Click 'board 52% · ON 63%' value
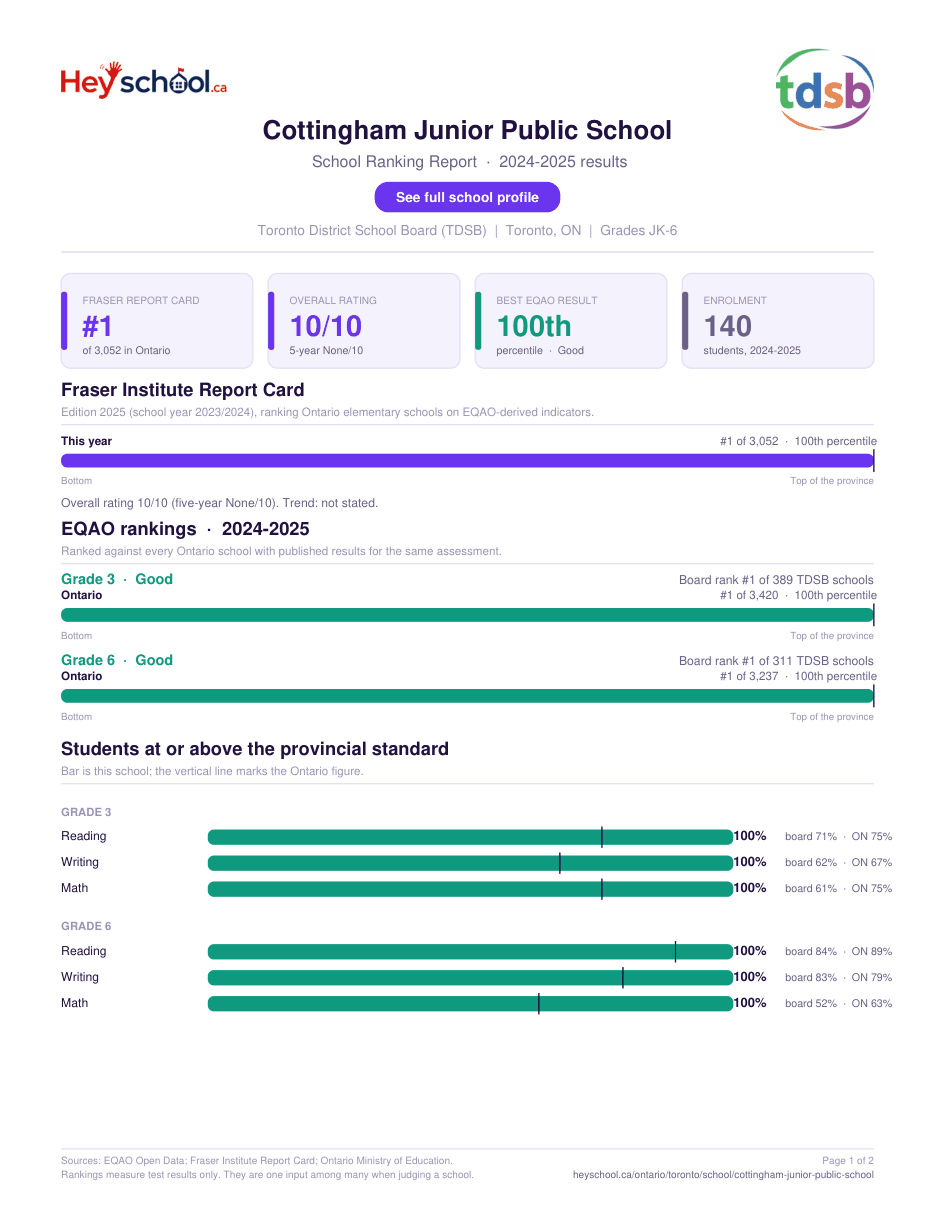The width and height of the screenshot is (935, 1210). (838, 1004)
